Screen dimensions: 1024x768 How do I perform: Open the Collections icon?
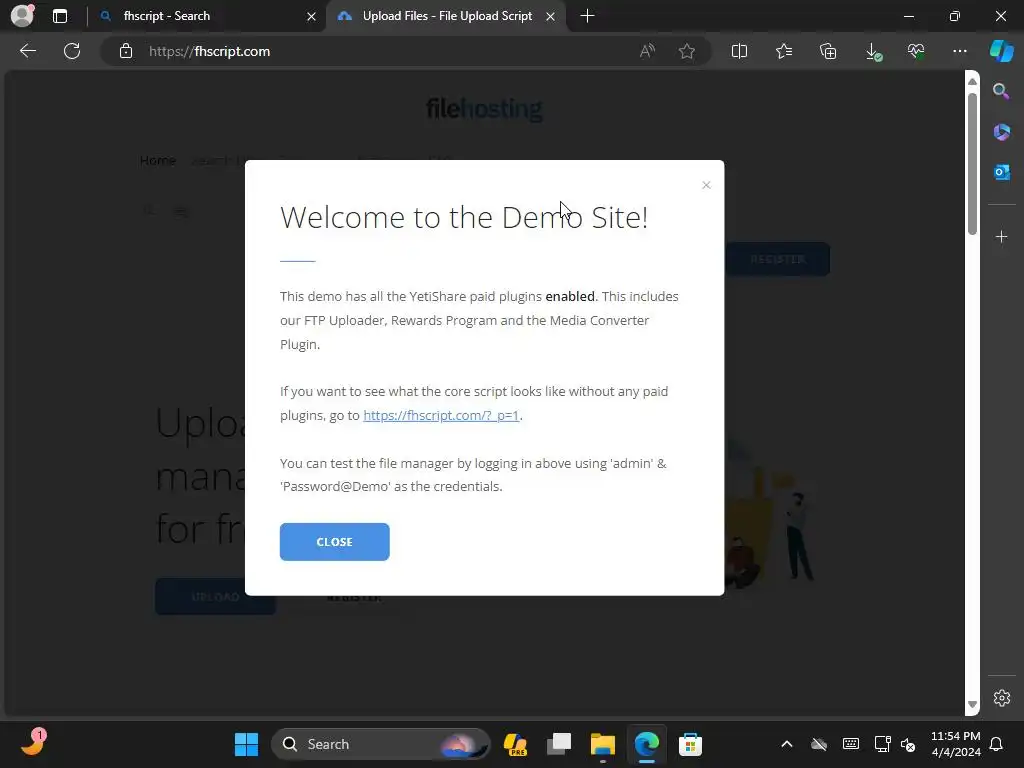coord(827,51)
